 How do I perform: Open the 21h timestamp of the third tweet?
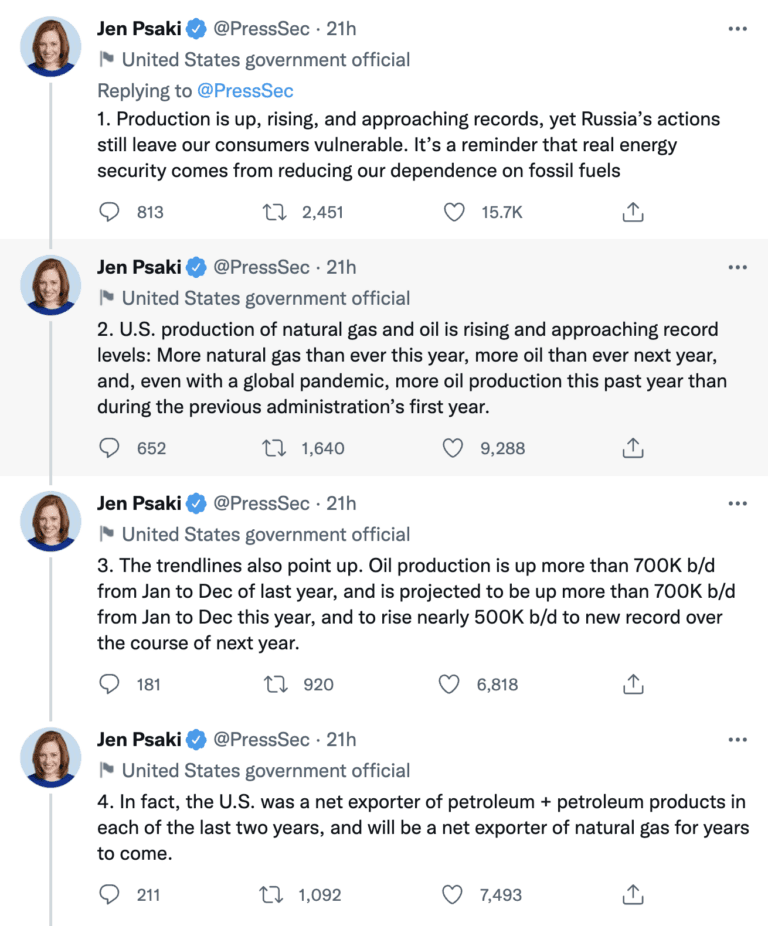click(x=341, y=503)
